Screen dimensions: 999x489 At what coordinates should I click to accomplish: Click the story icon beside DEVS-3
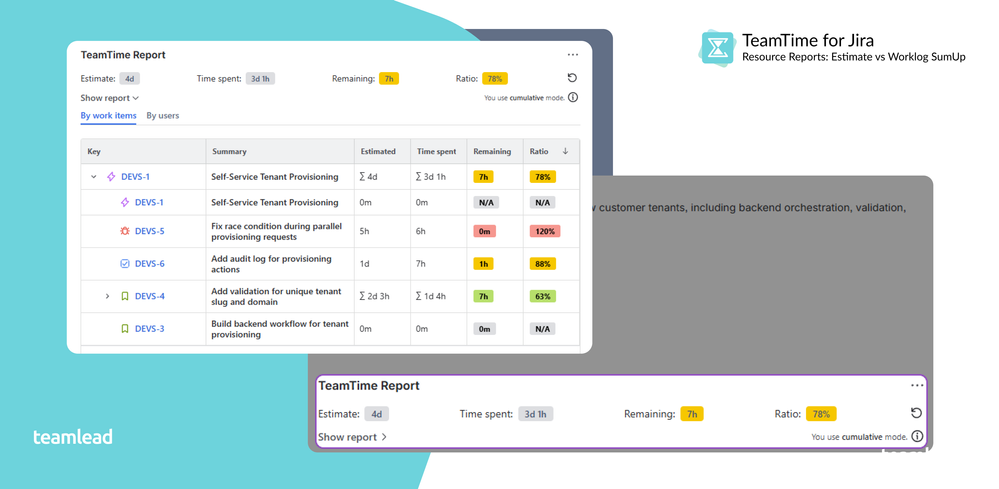pos(125,329)
